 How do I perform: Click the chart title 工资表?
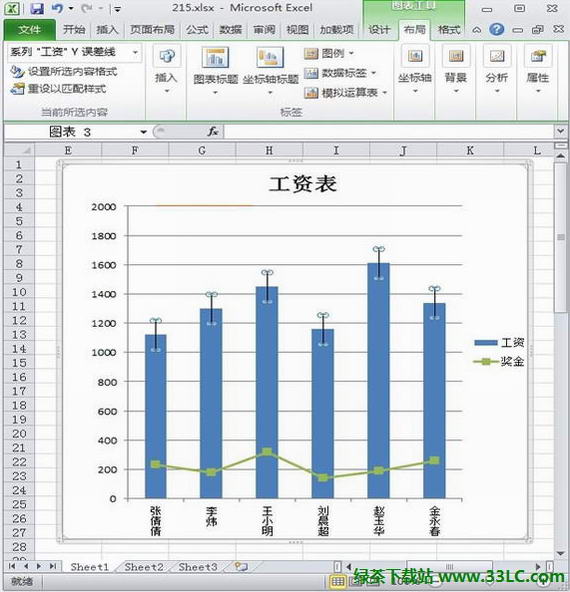302,183
